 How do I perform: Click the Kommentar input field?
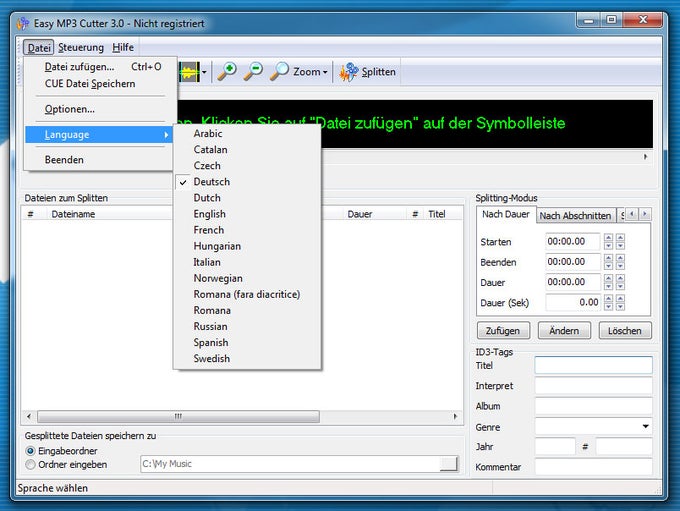point(593,467)
